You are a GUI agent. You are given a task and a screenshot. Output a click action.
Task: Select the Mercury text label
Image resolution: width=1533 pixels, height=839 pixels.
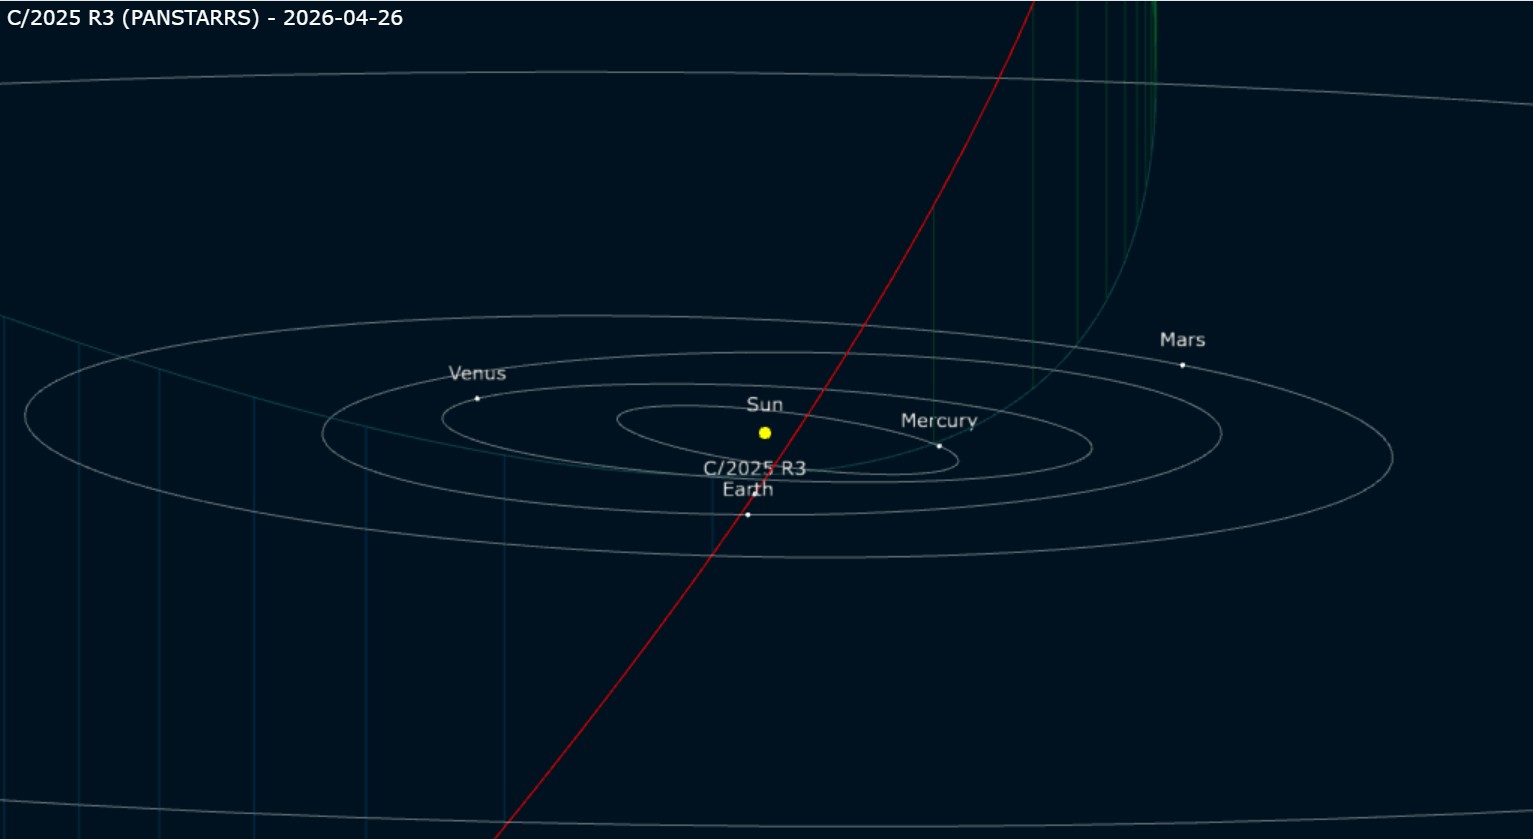(938, 421)
